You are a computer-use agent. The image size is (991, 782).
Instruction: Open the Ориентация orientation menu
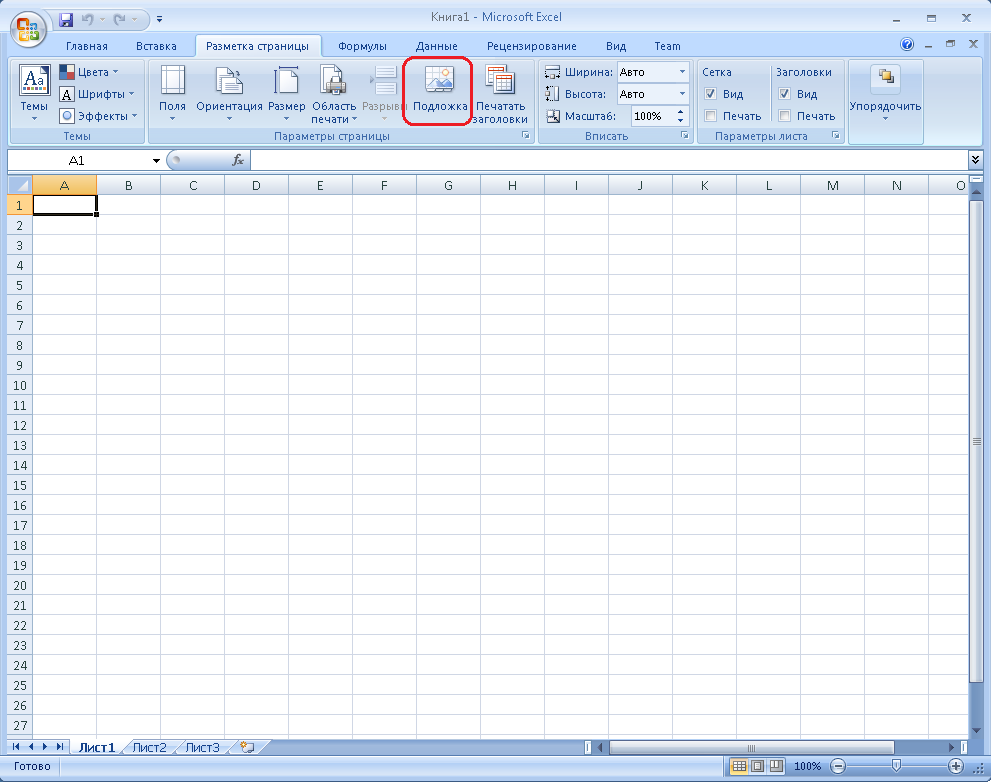(x=229, y=93)
